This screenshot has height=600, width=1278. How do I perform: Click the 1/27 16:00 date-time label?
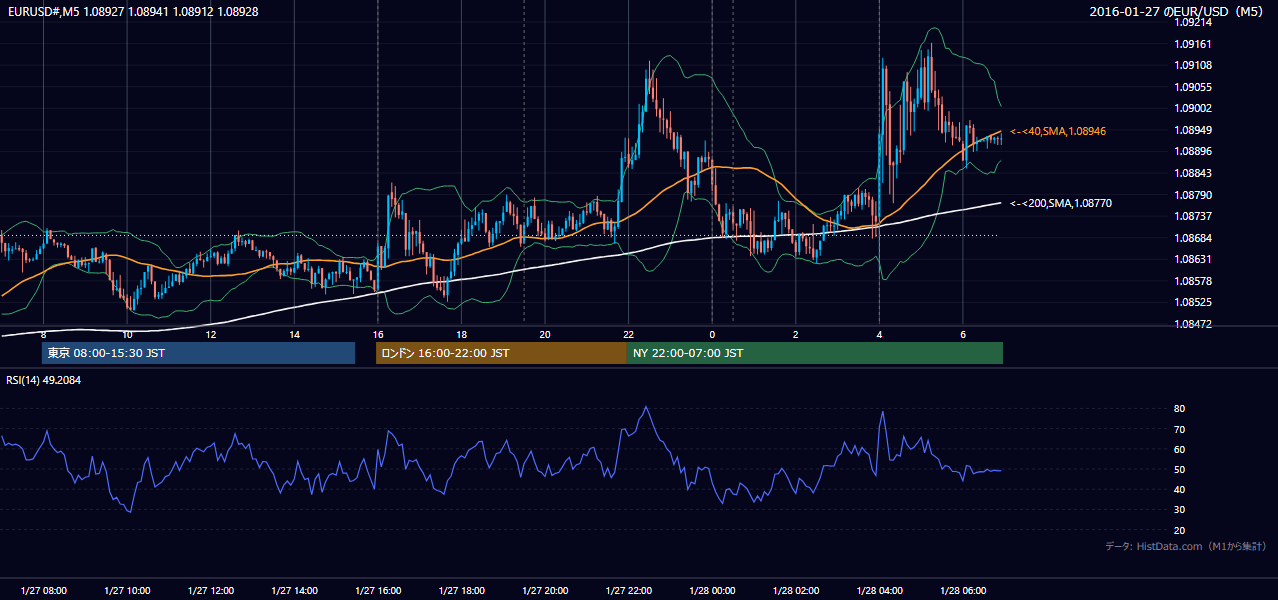(x=378, y=591)
